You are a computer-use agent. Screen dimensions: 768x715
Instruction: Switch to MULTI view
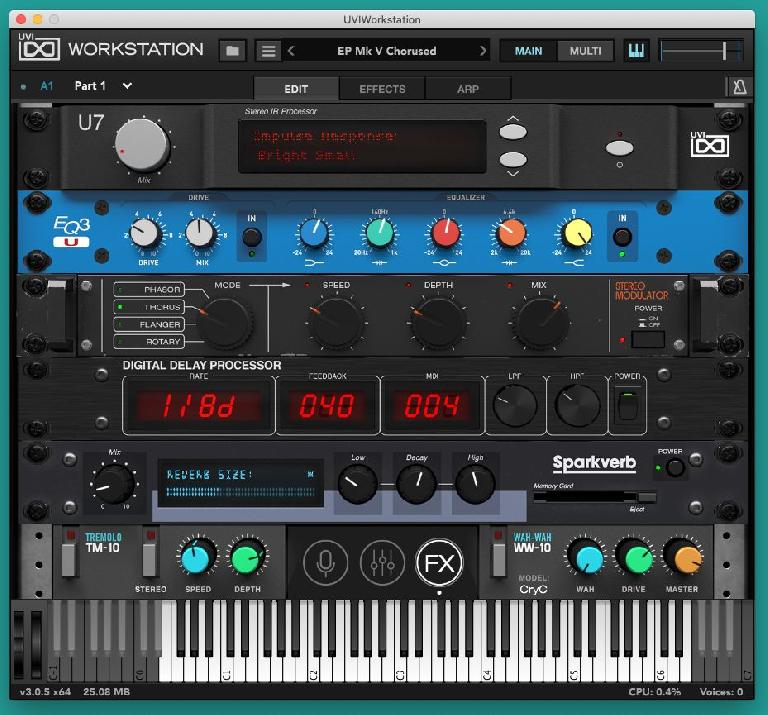pos(585,51)
